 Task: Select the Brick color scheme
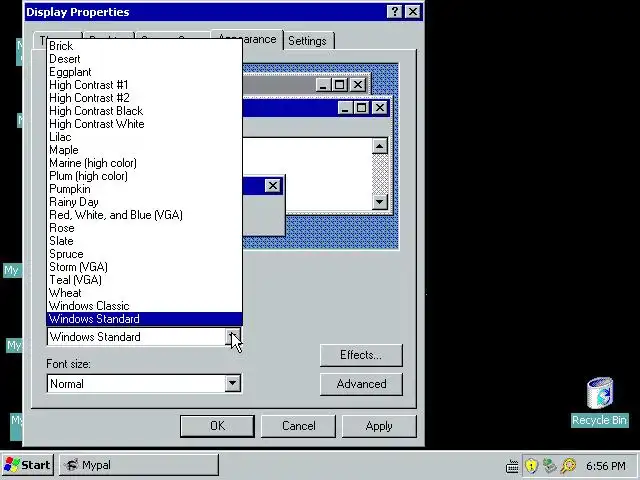pyautogui.click(x=144, y=46)
